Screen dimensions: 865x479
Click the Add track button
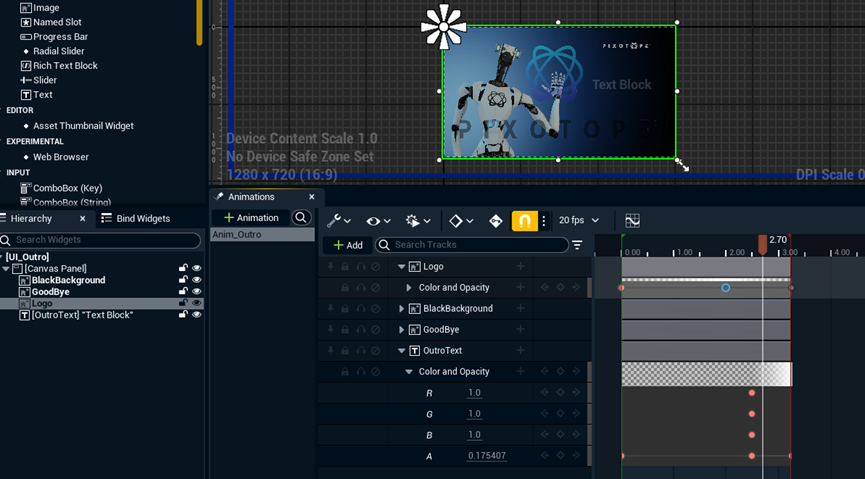pos(348,245)
